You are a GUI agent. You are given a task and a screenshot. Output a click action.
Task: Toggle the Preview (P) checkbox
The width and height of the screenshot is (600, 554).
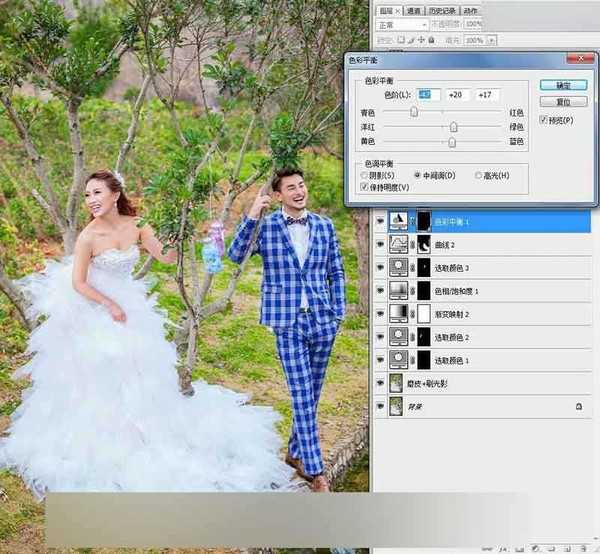click(x=543, y=120)
